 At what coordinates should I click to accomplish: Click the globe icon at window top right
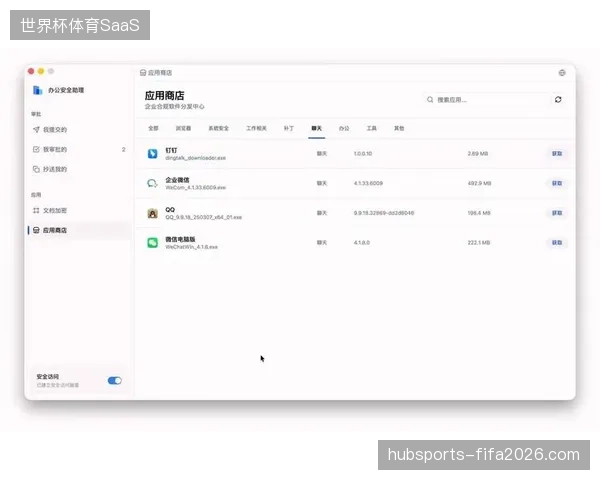[x=562, y=73]
